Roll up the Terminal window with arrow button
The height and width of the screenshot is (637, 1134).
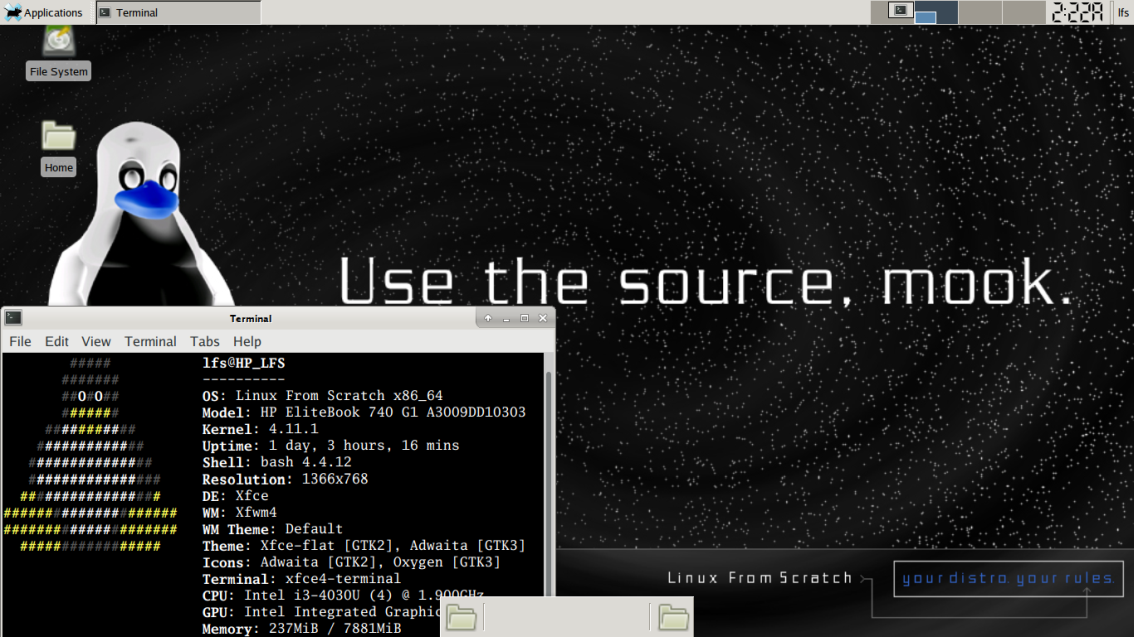[x=488, y=318]
